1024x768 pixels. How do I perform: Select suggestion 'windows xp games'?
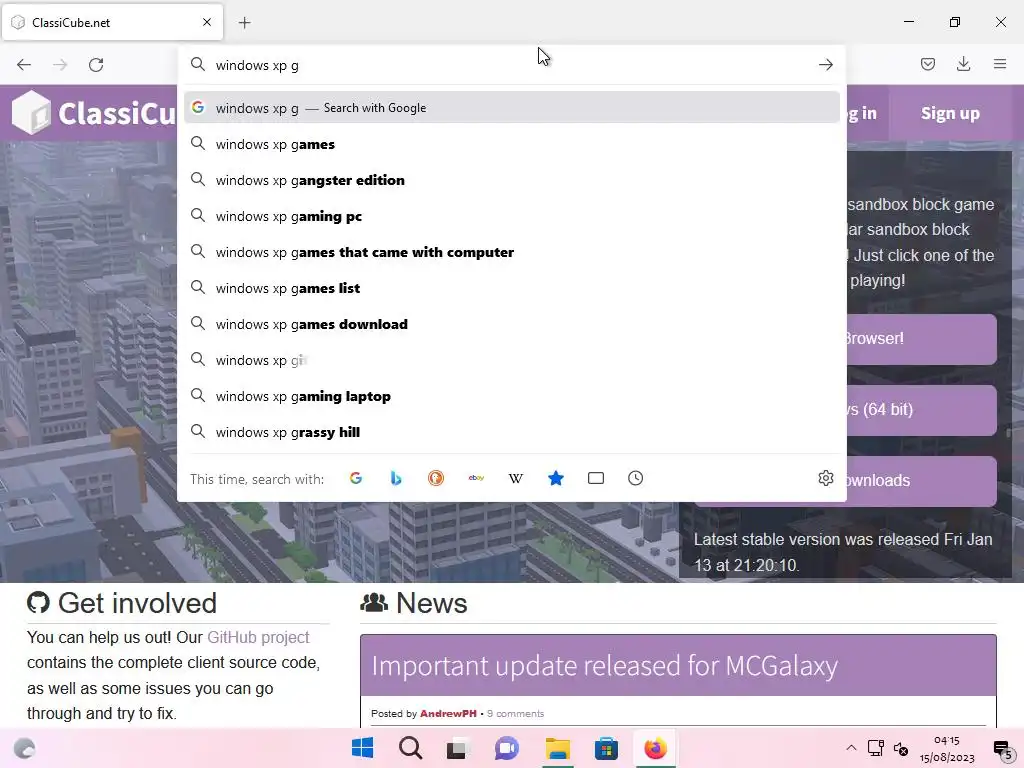pos(512,144)
